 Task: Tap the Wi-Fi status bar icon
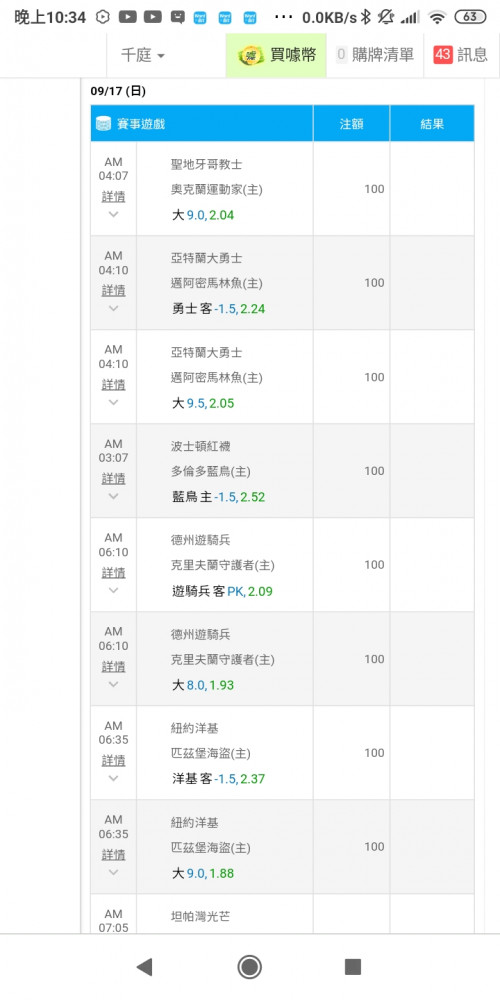tap(437, 17)
